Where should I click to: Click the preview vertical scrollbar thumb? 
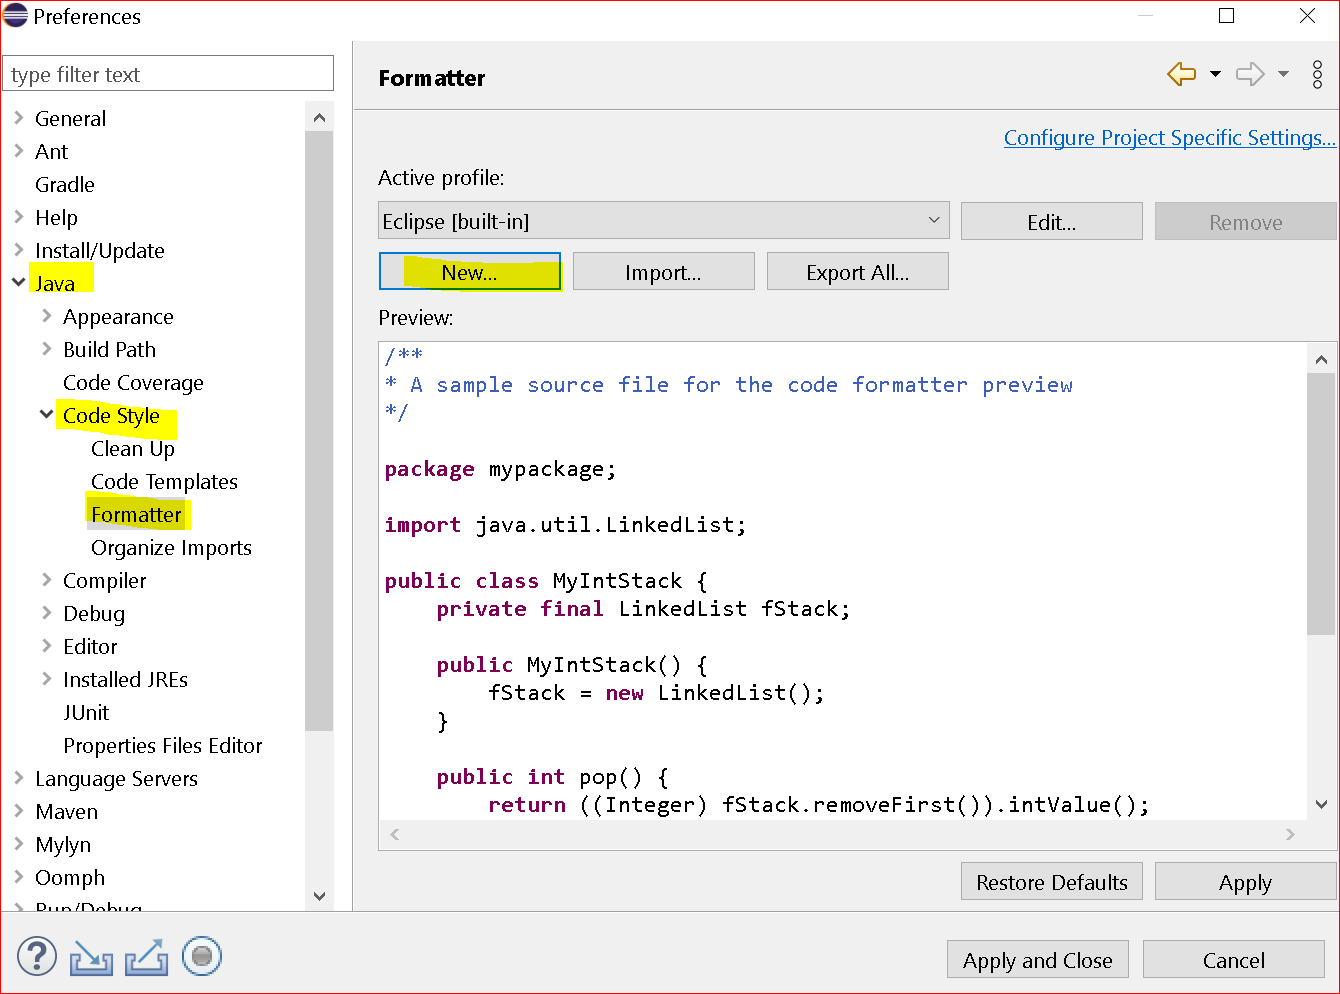pos(1321,504)
